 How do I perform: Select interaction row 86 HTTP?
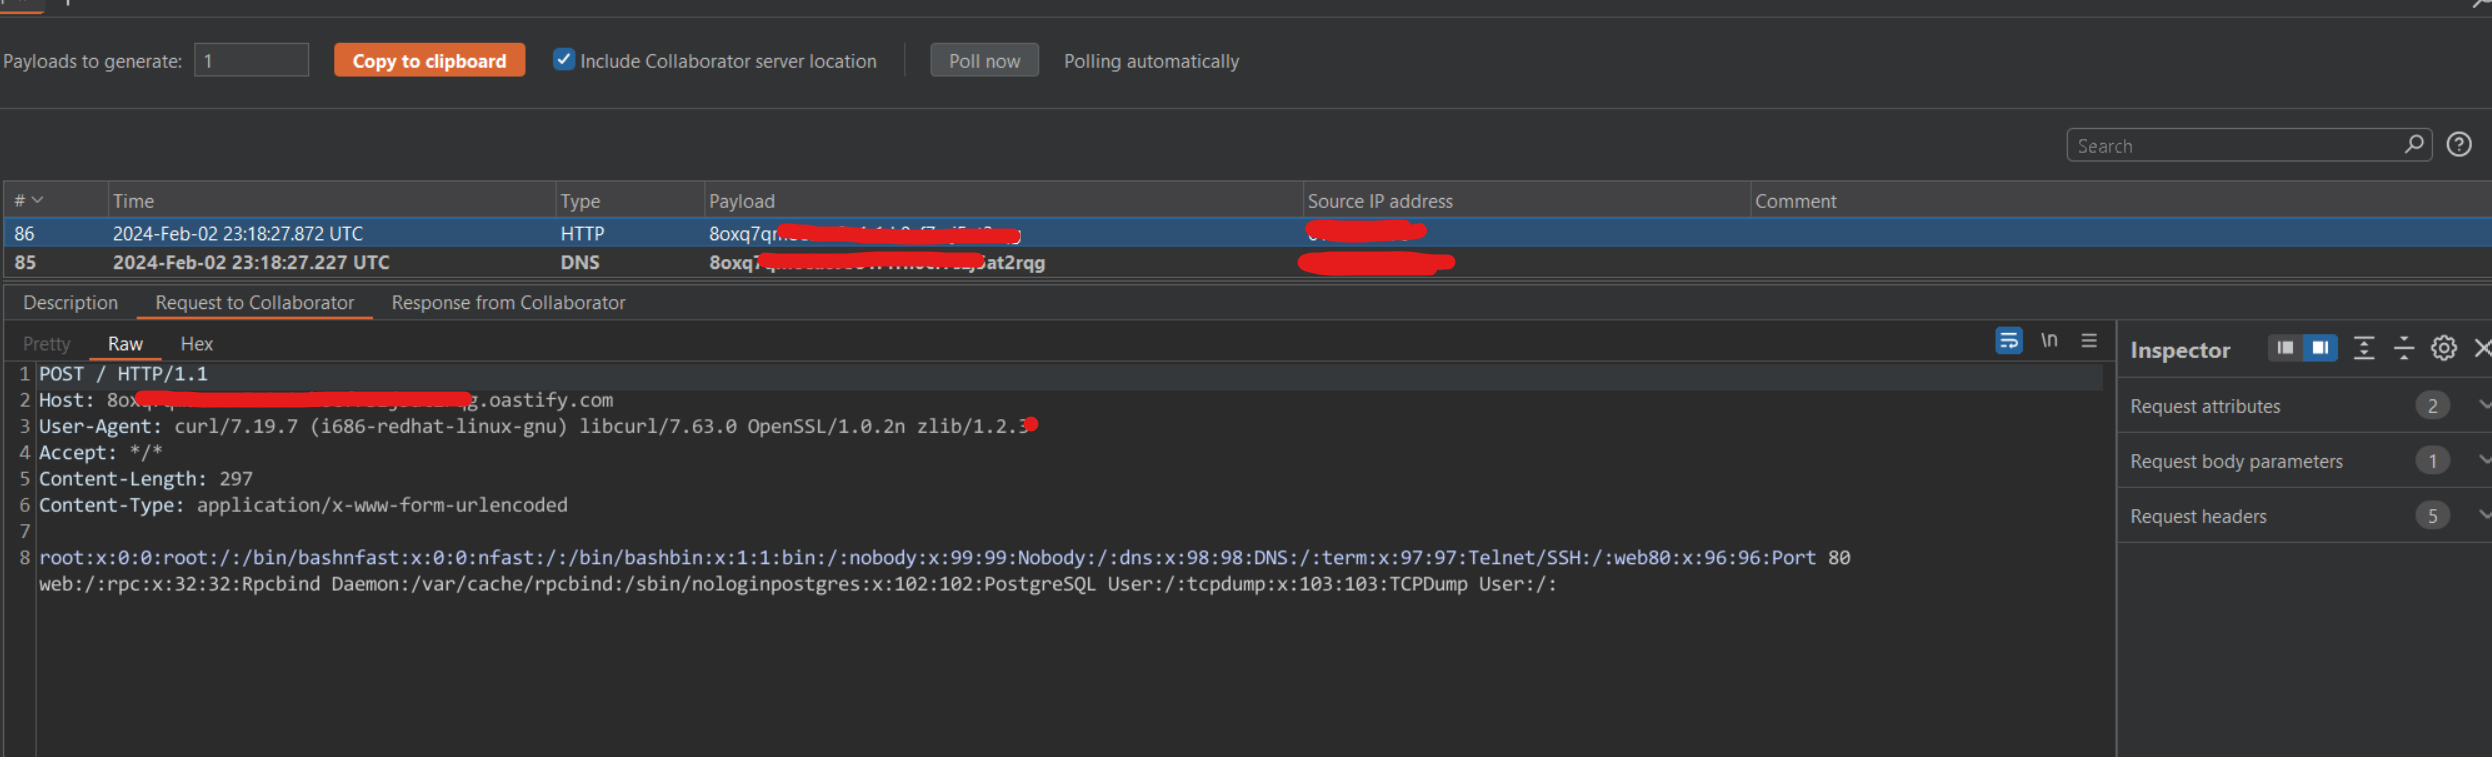coord(1246,233)
